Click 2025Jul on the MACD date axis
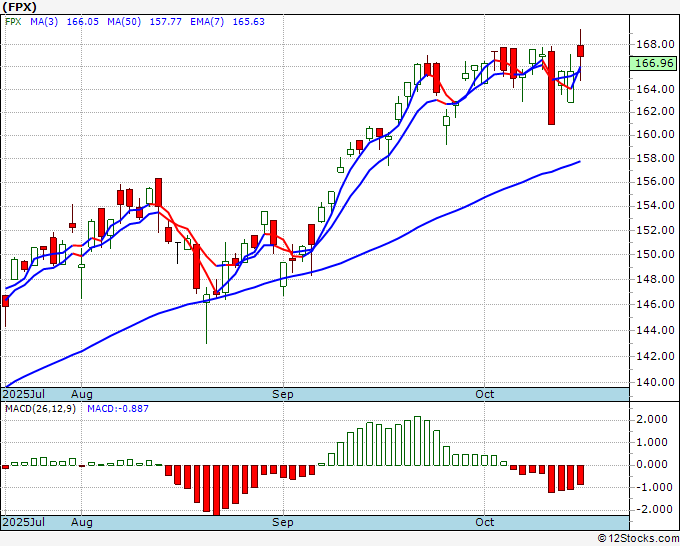 [x=23, y=522]
